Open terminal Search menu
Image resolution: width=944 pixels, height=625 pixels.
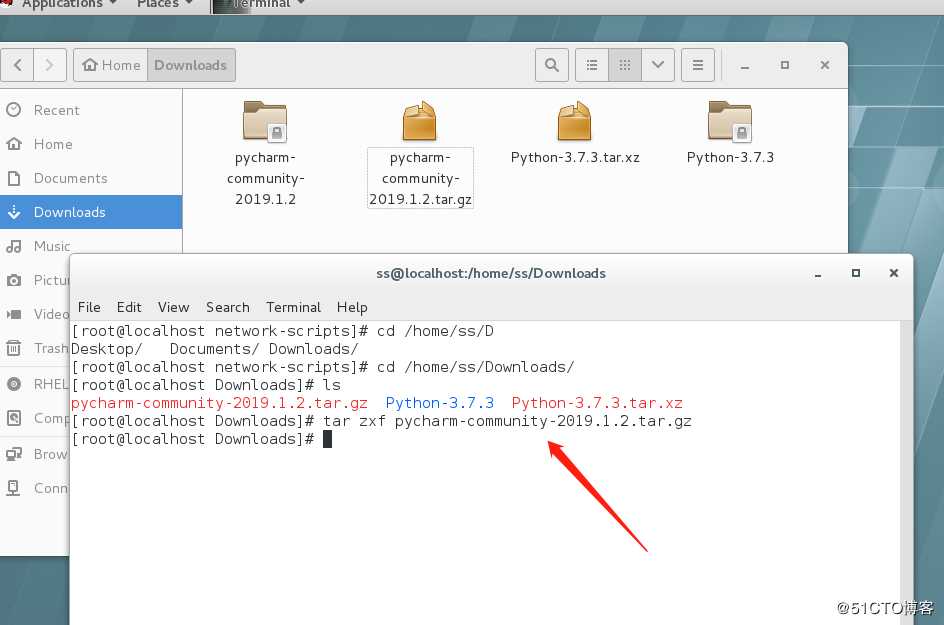point(228,307)
